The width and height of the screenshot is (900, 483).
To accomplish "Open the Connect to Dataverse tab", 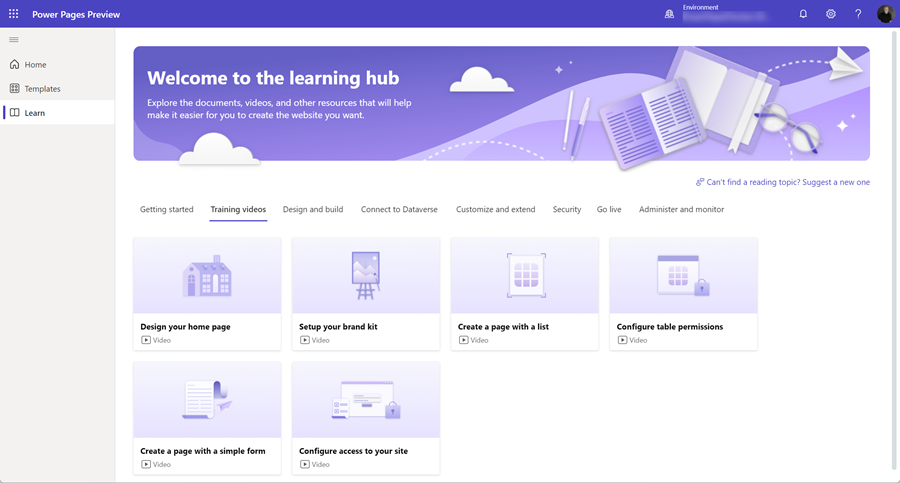I will pos(399,210).
